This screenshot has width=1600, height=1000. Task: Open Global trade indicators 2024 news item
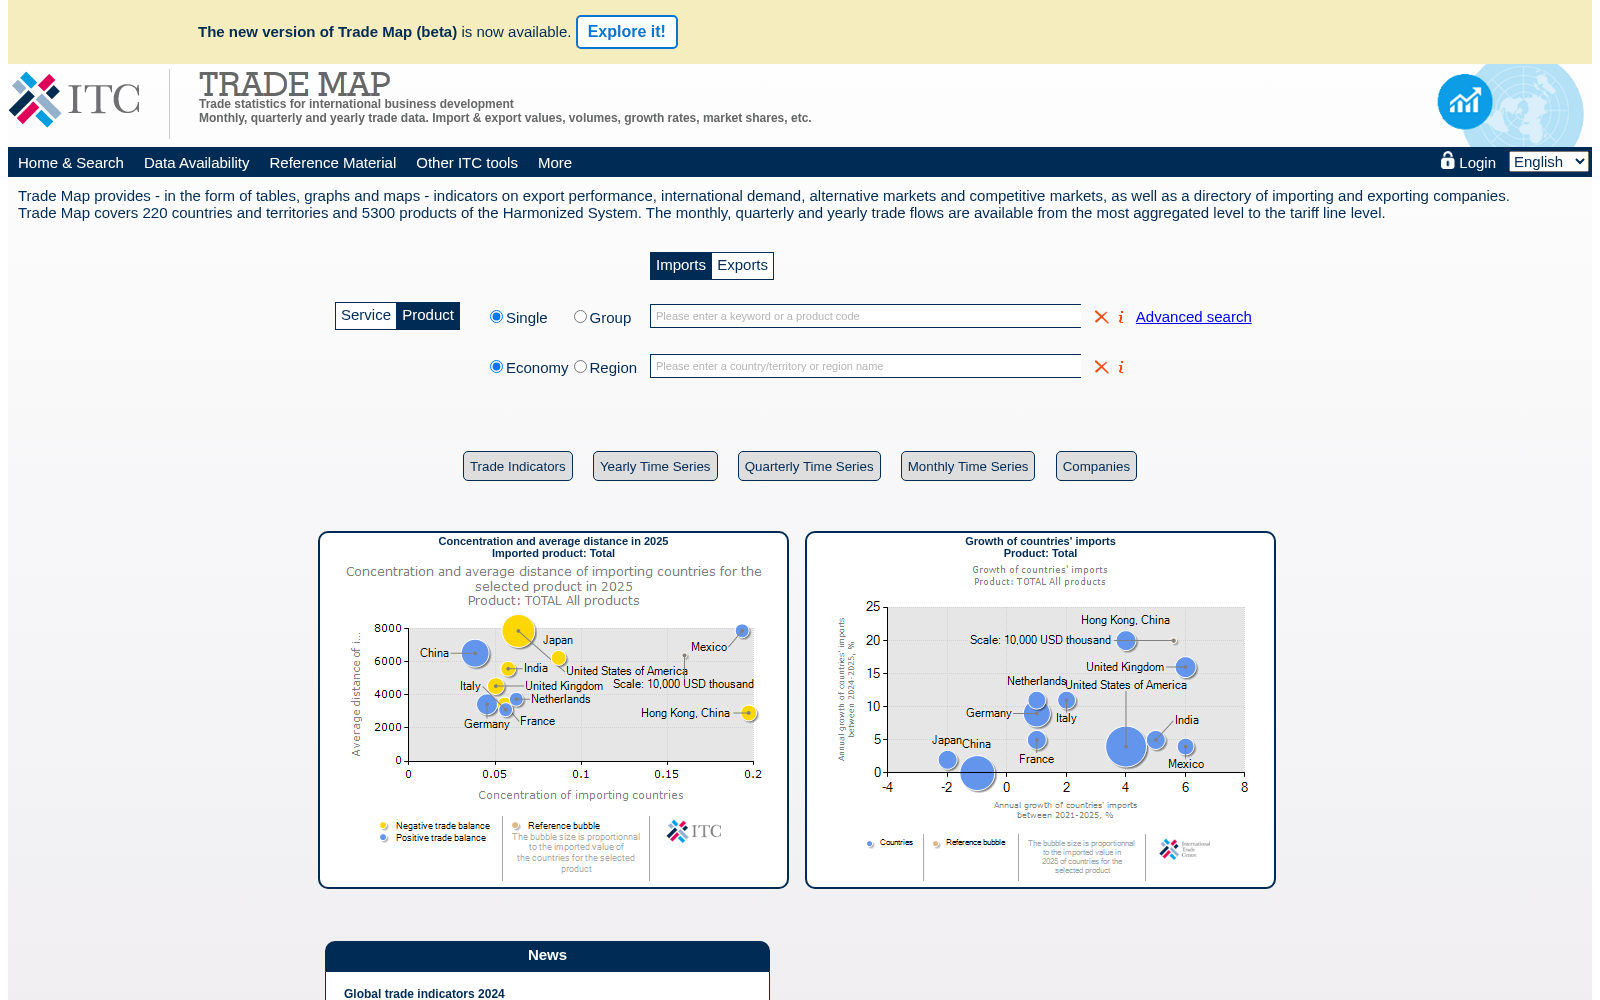coord(424,993)
